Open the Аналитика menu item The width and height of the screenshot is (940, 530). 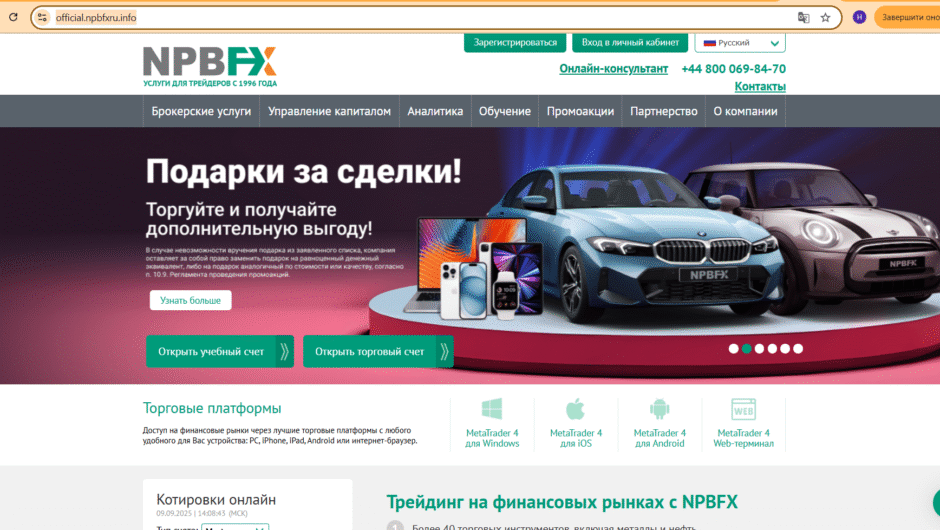coord(435,111)
